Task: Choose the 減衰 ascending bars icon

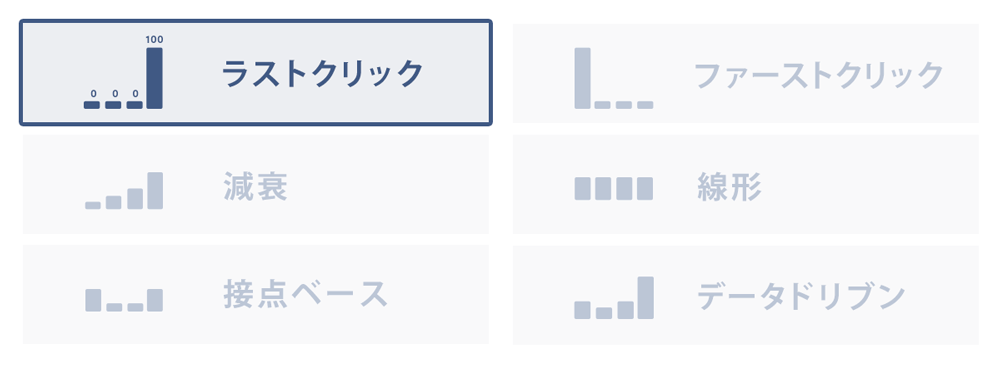Action: tap(124, 190)
